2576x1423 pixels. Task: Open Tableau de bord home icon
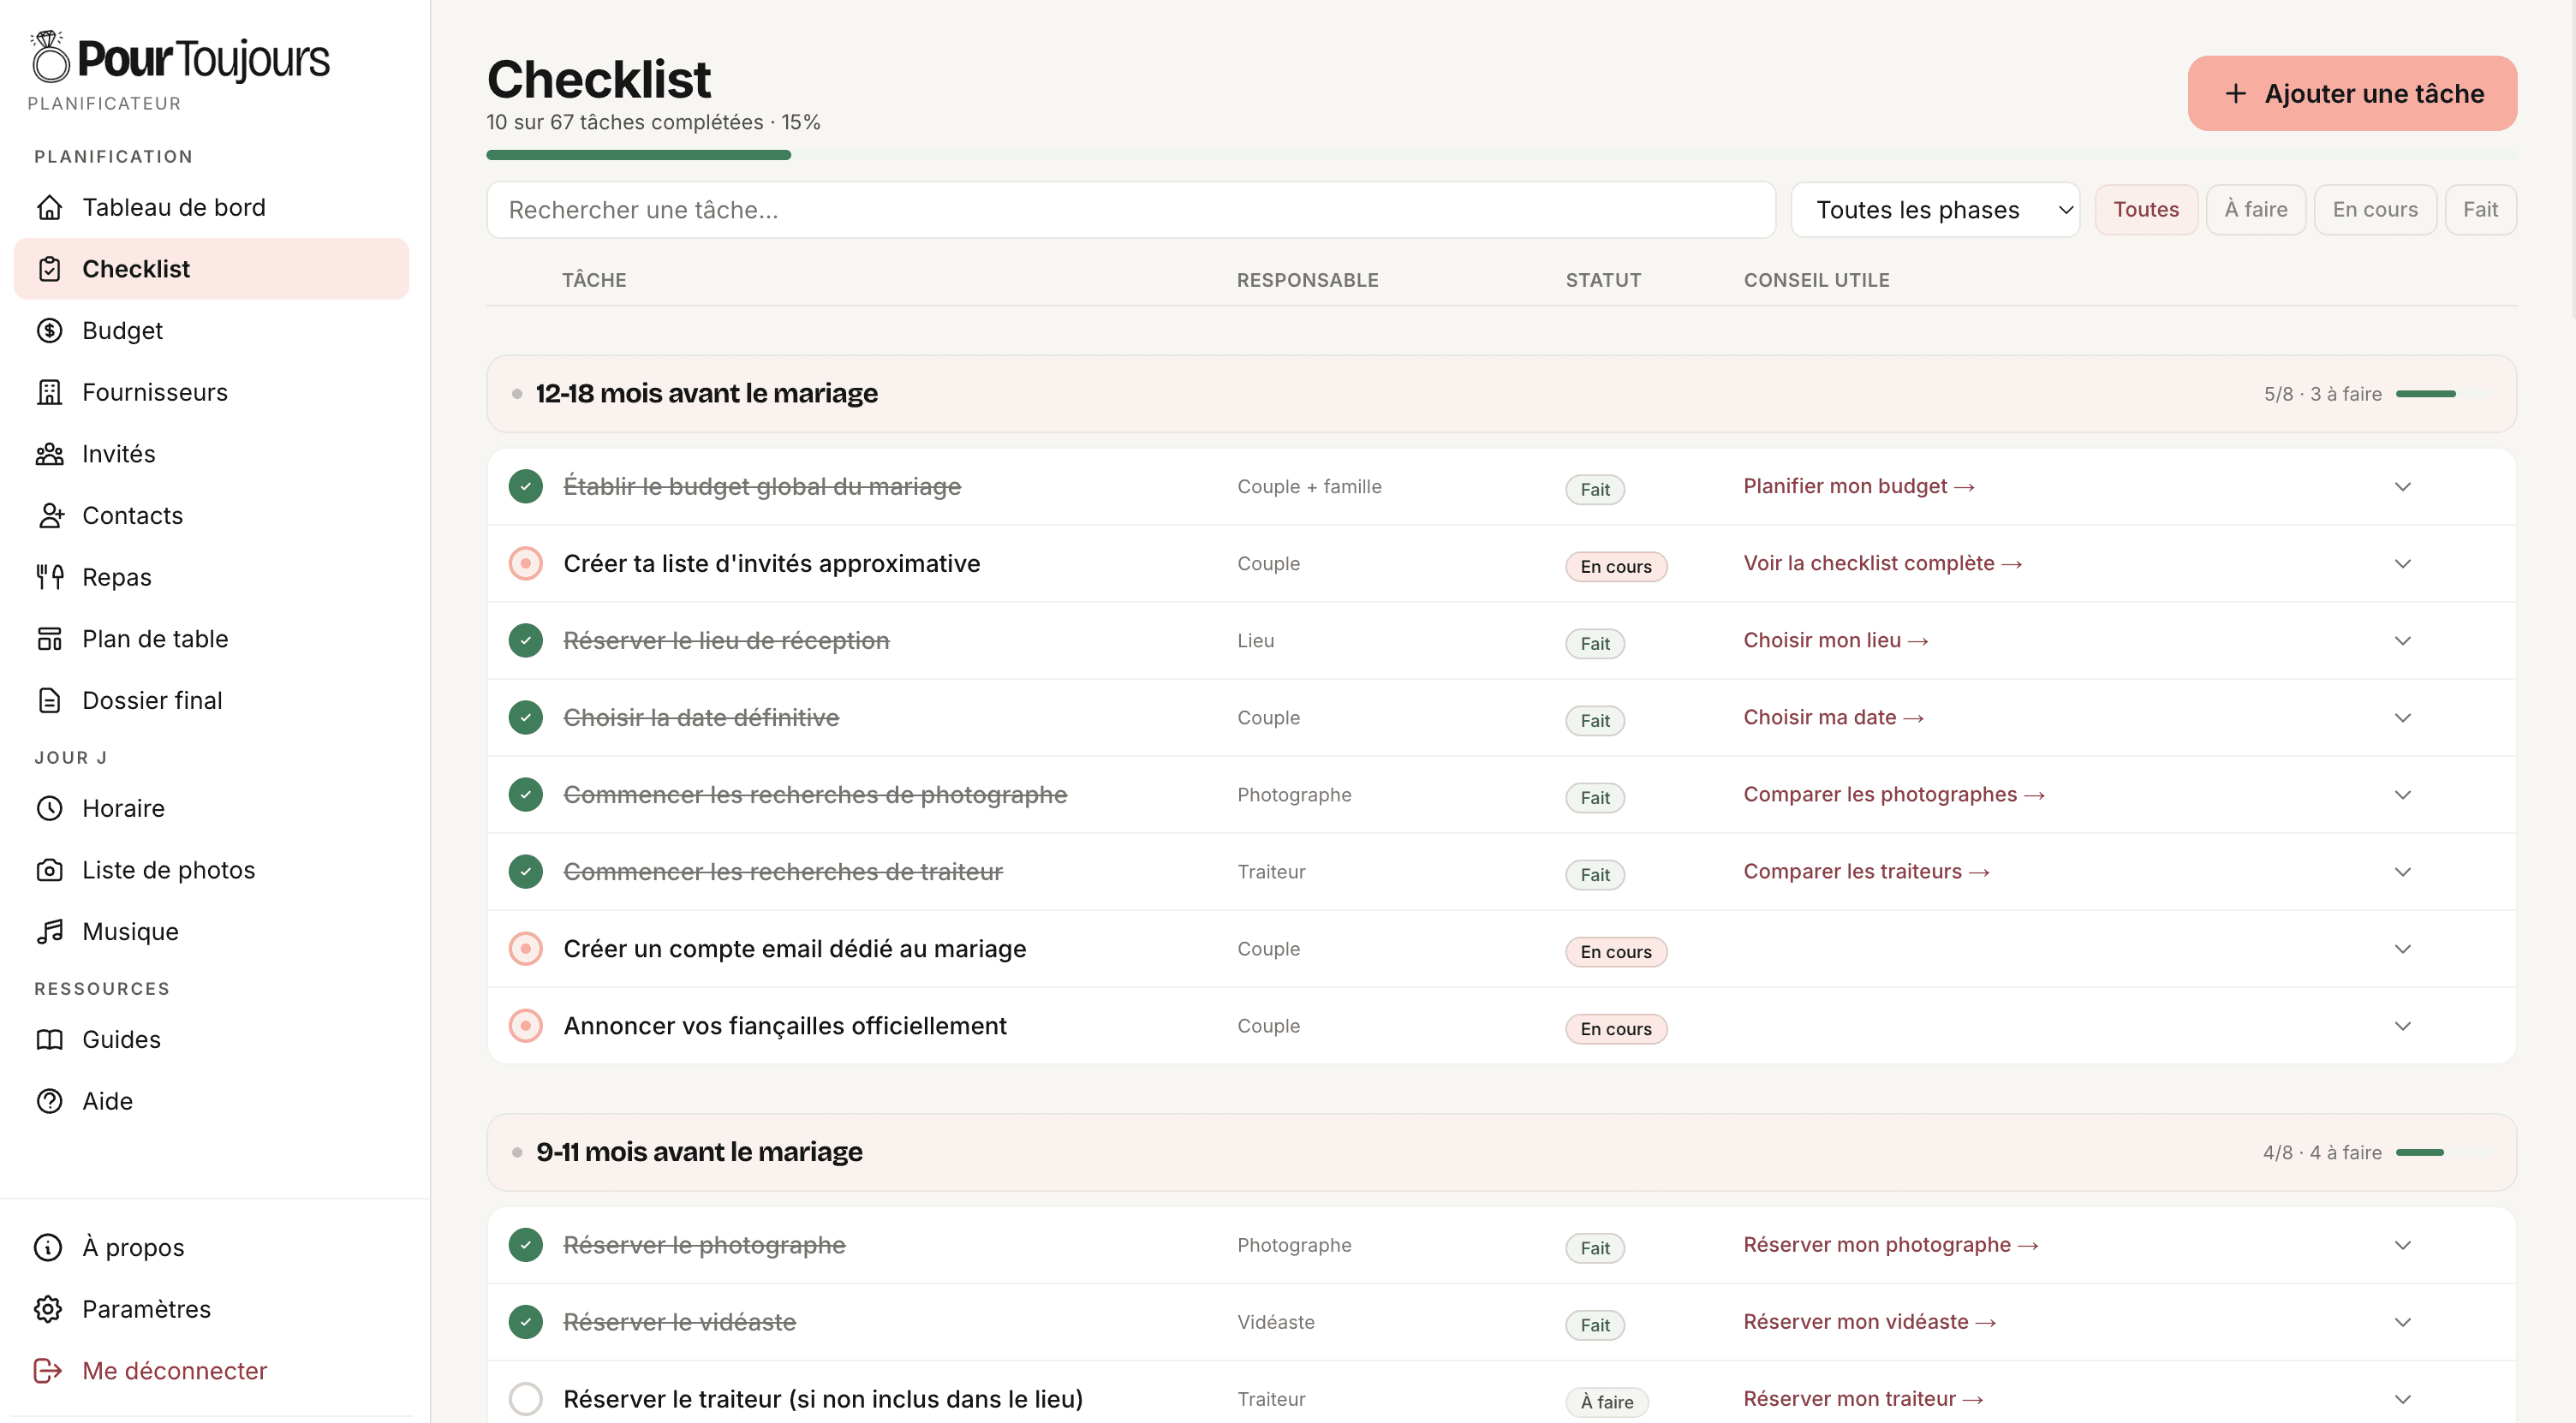(x=49, y=207)
